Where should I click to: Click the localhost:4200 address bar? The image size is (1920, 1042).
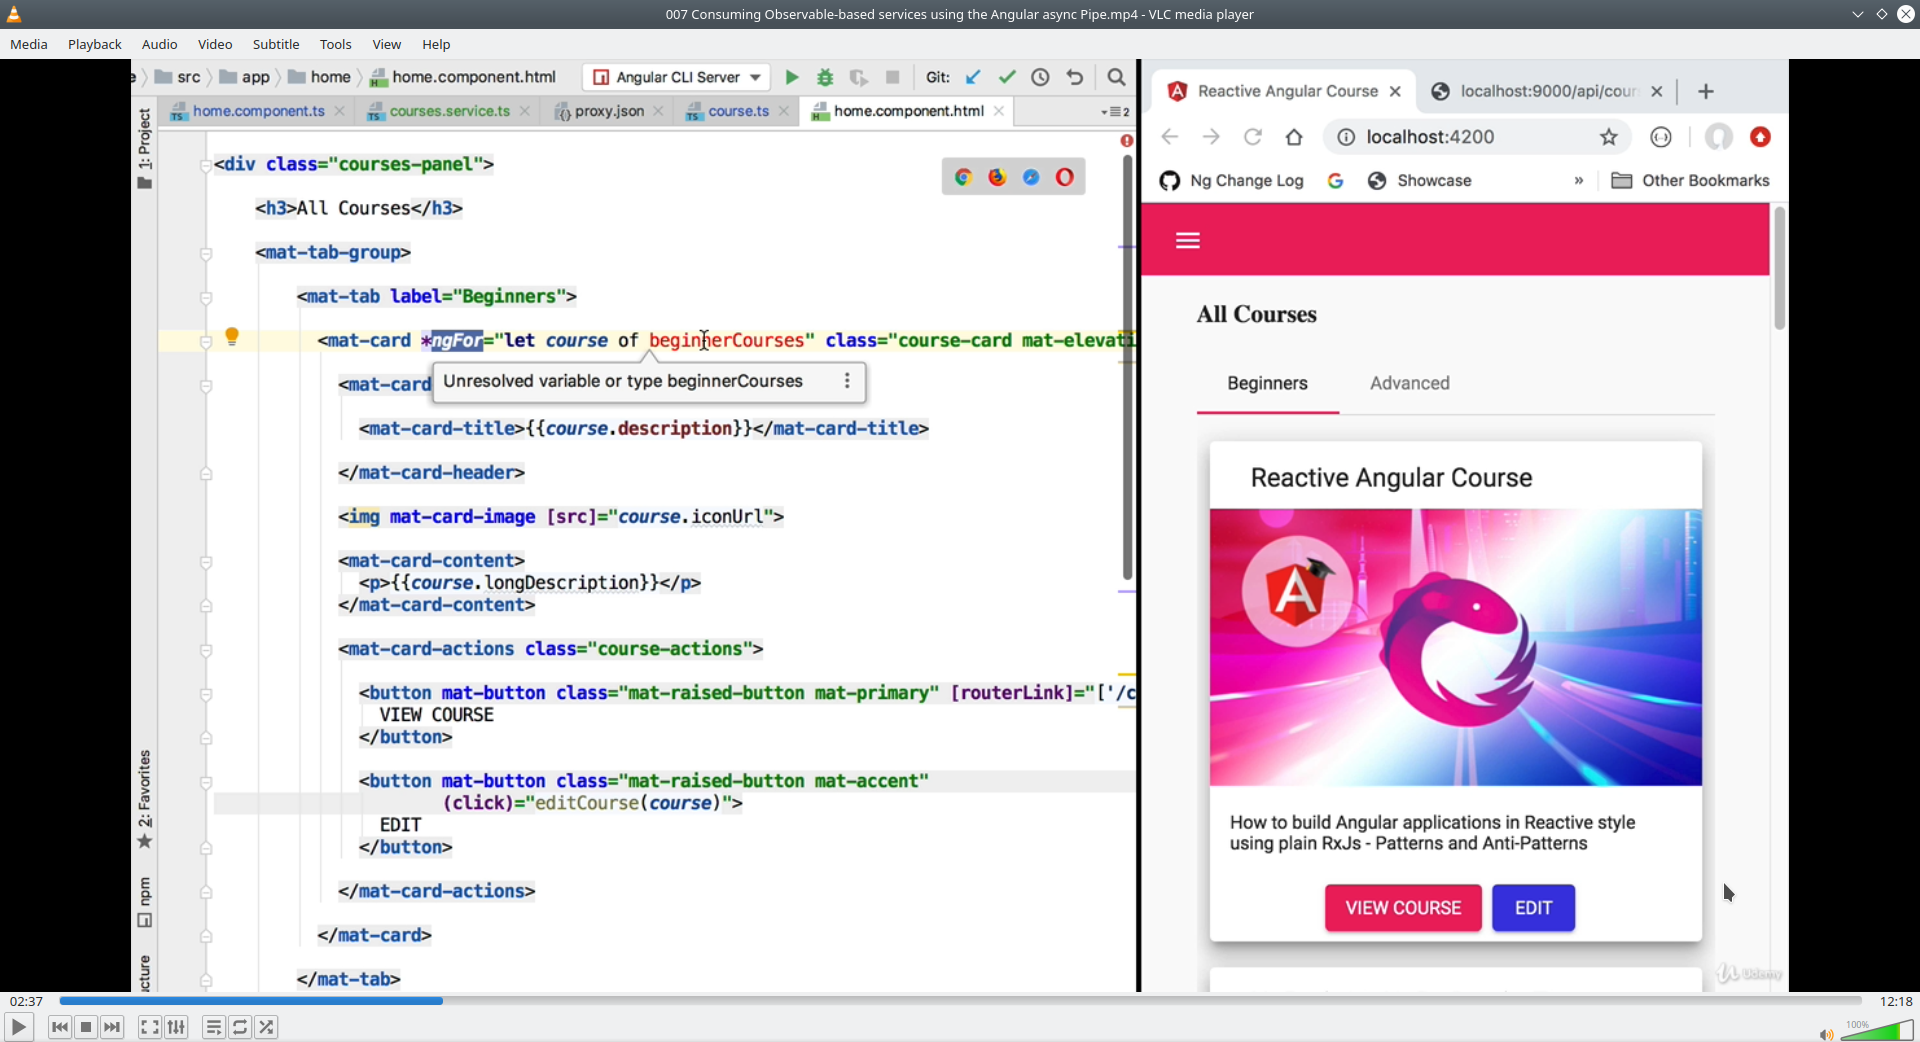(1477, 137)
